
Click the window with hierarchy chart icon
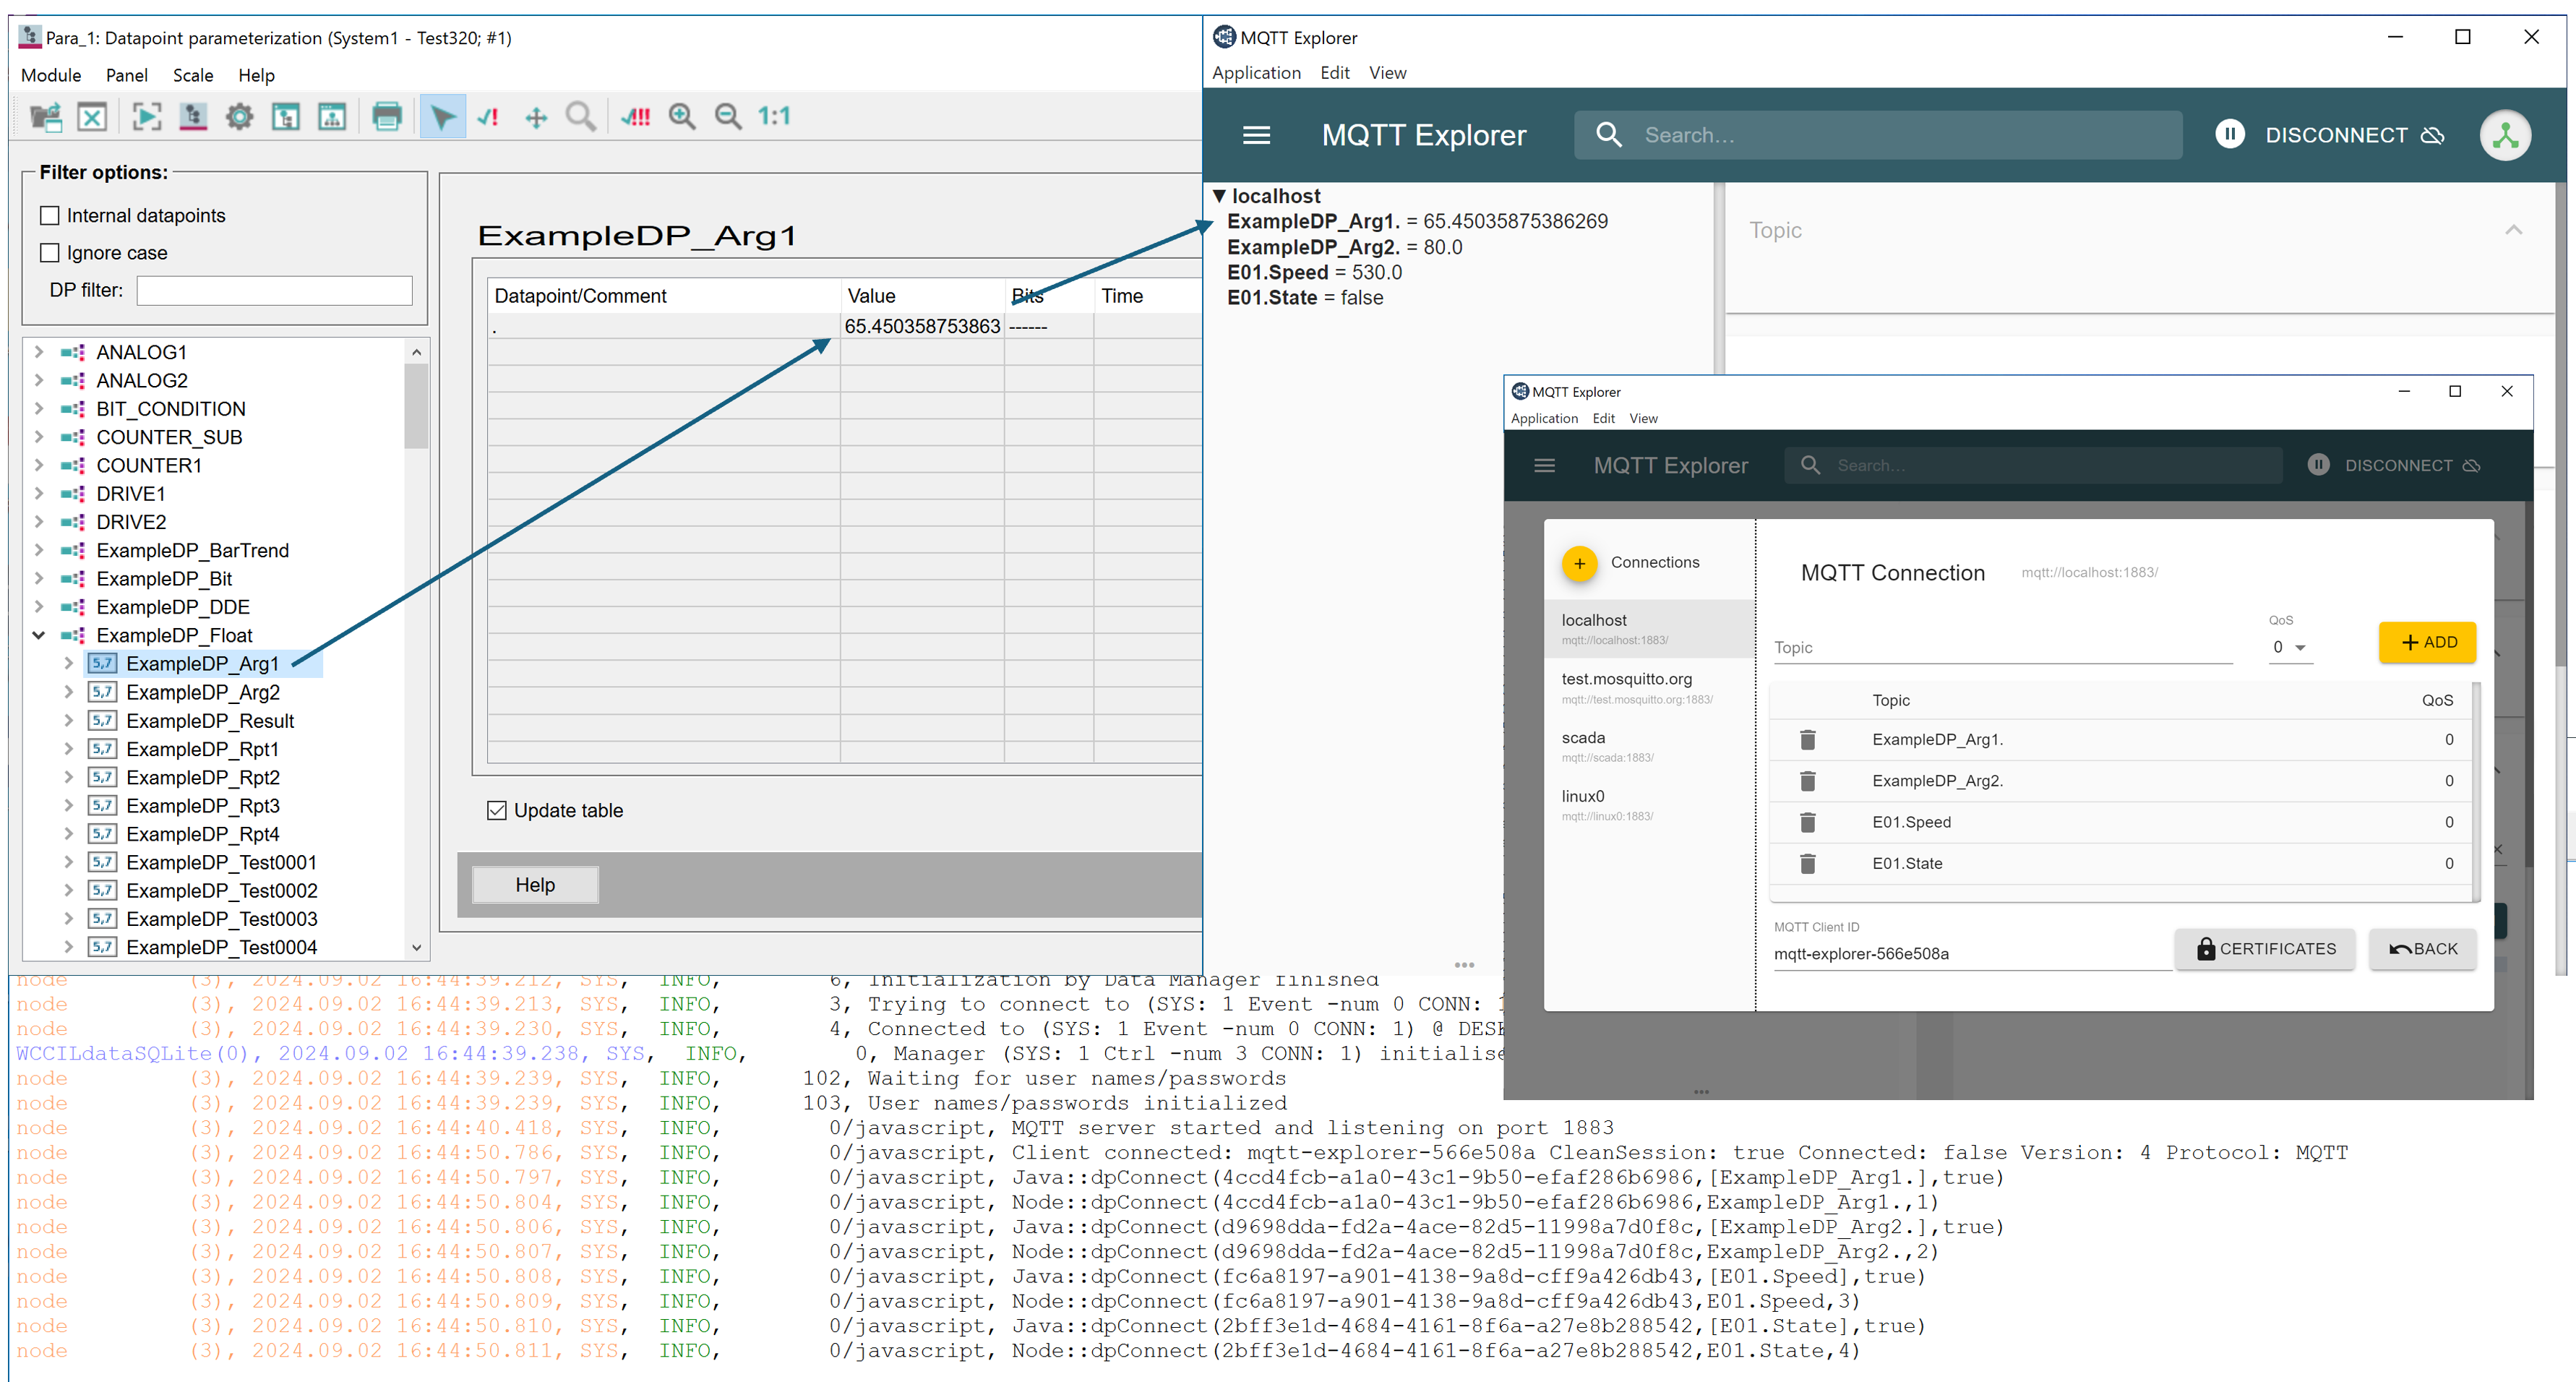(x=332, y=117)
